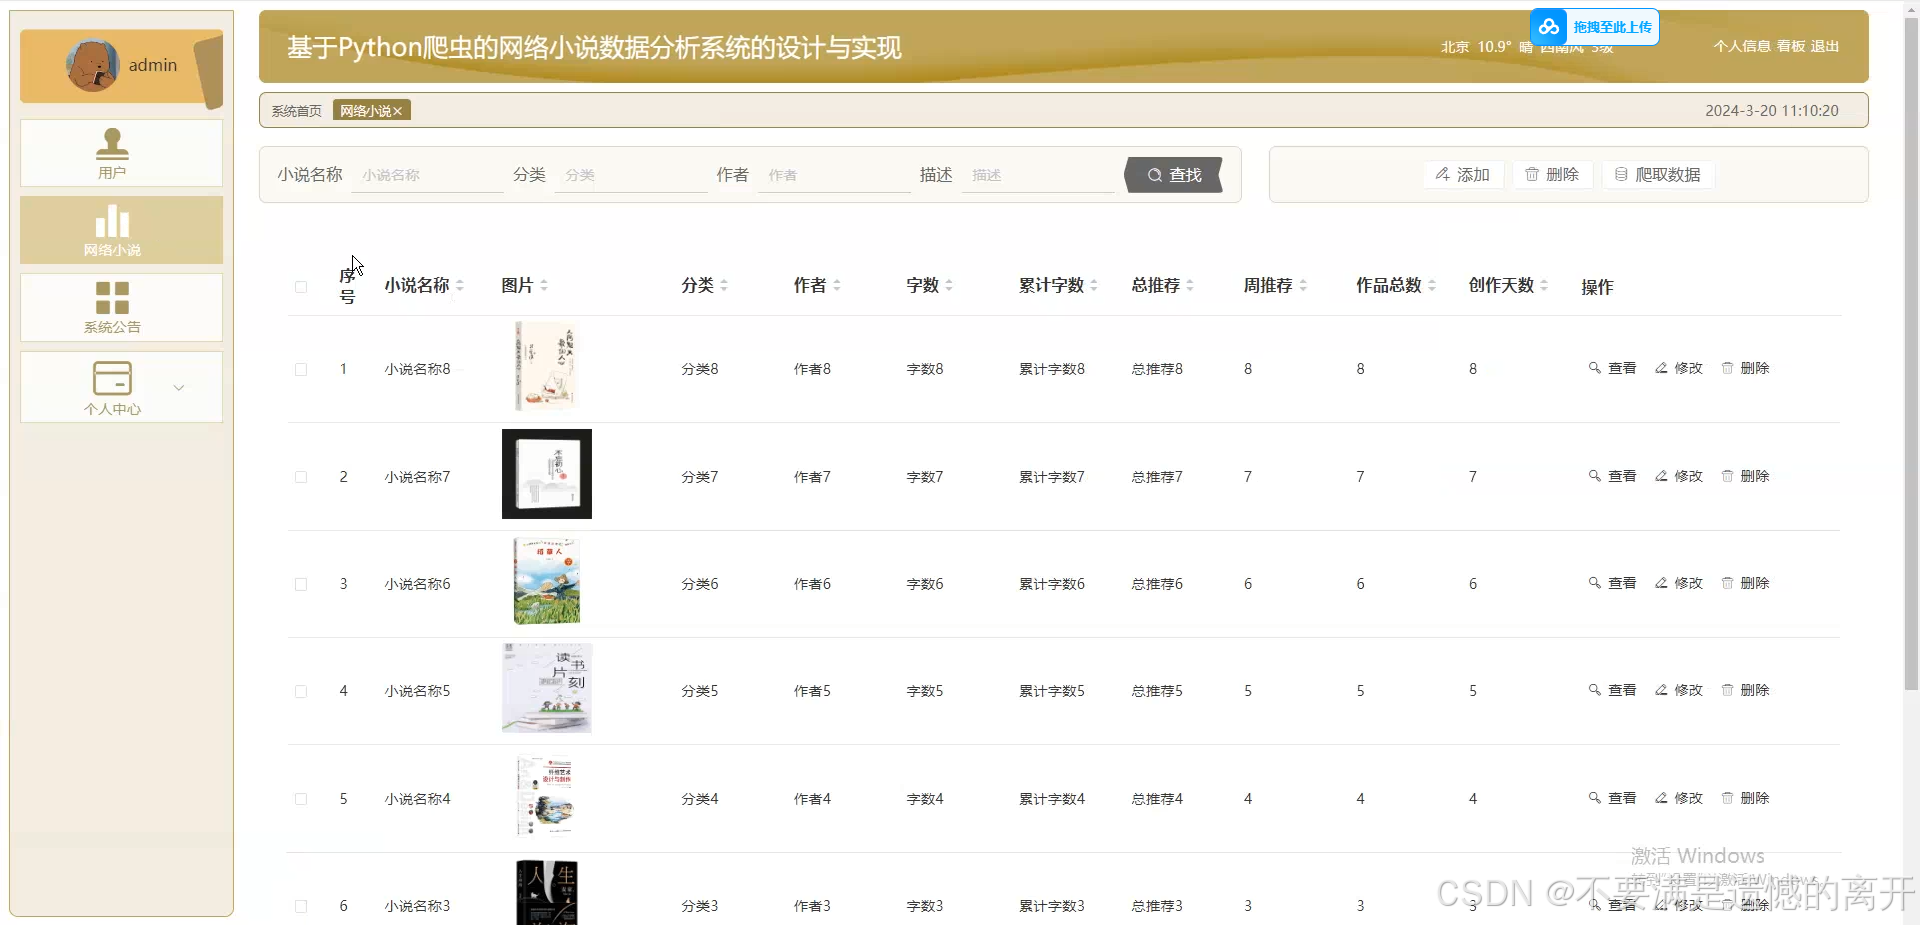
Task: Open the cover image of 小说名称8
Action: [x=547, y=367]
